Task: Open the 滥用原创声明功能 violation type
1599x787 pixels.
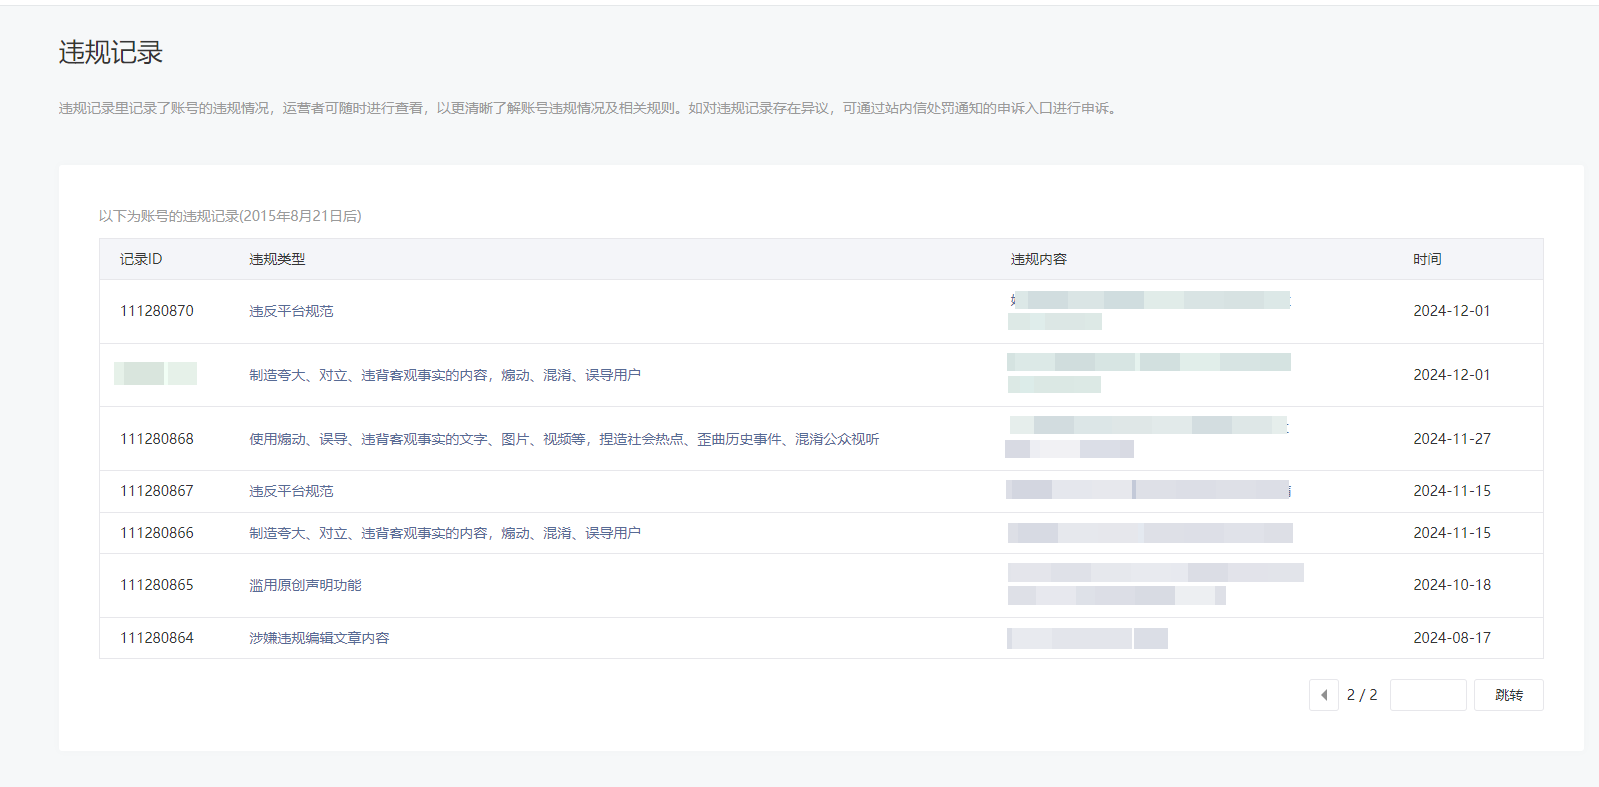Action: click(x=305, y=585)
